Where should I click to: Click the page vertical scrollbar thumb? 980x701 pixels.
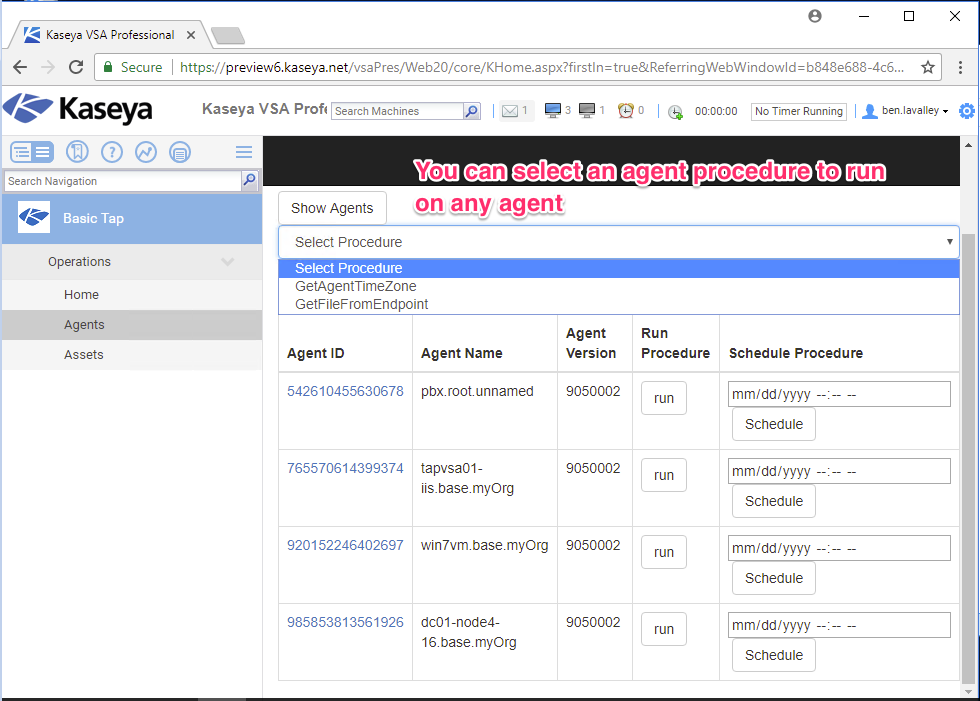click(968, 457)
